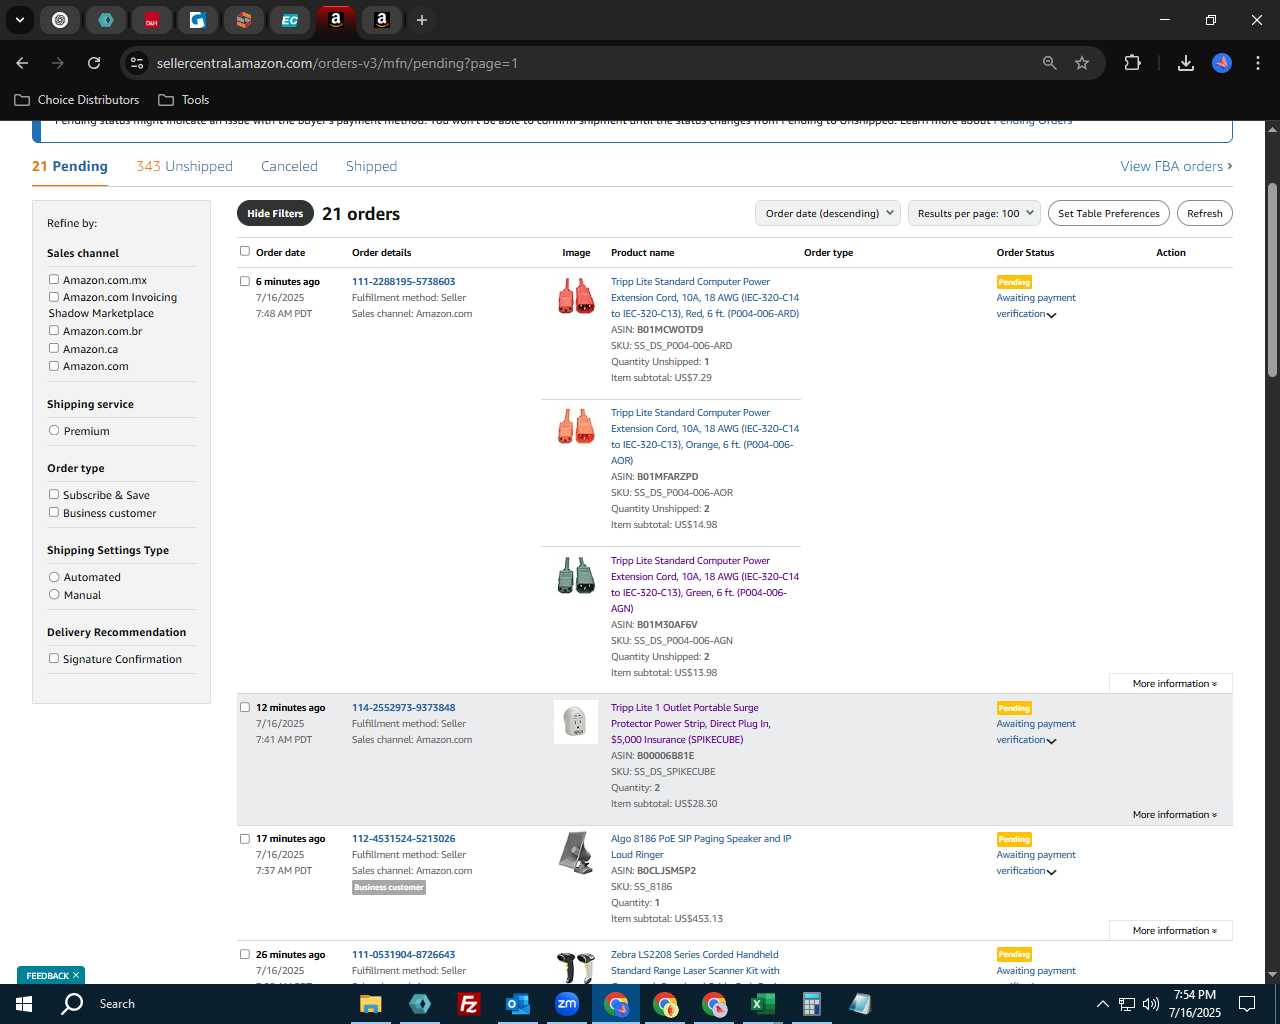1280x1024 pixels.
Task: Click the red Tripp Lite power cord thumbnail
Action: [576, 297]
